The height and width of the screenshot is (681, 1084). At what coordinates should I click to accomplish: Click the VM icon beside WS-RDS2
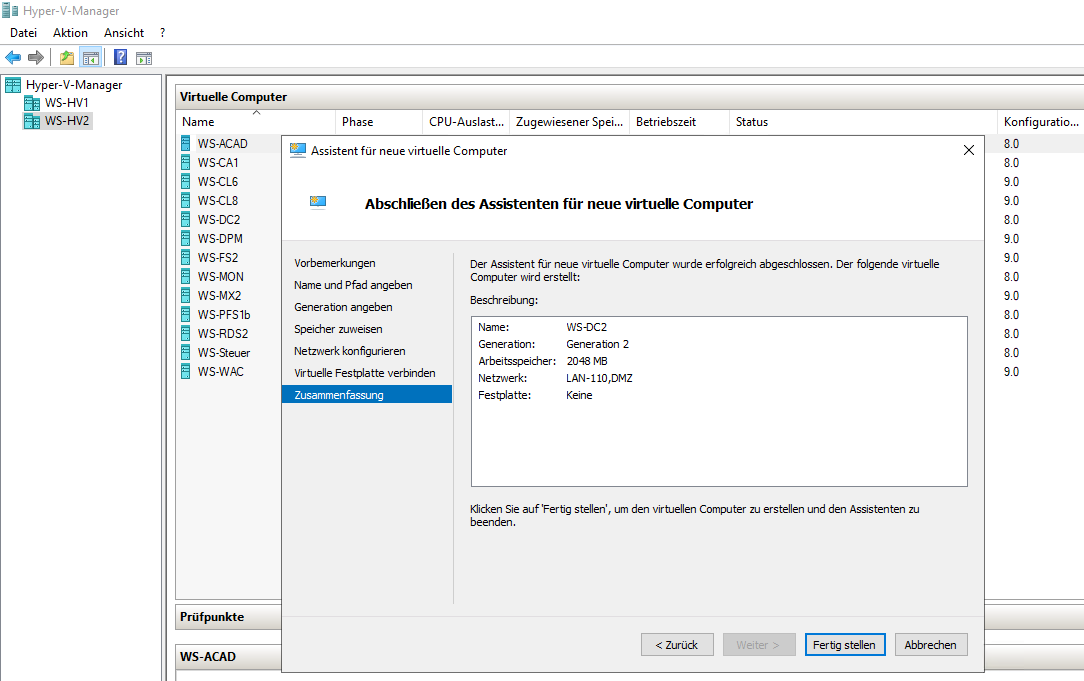click(x=186, y=333)
